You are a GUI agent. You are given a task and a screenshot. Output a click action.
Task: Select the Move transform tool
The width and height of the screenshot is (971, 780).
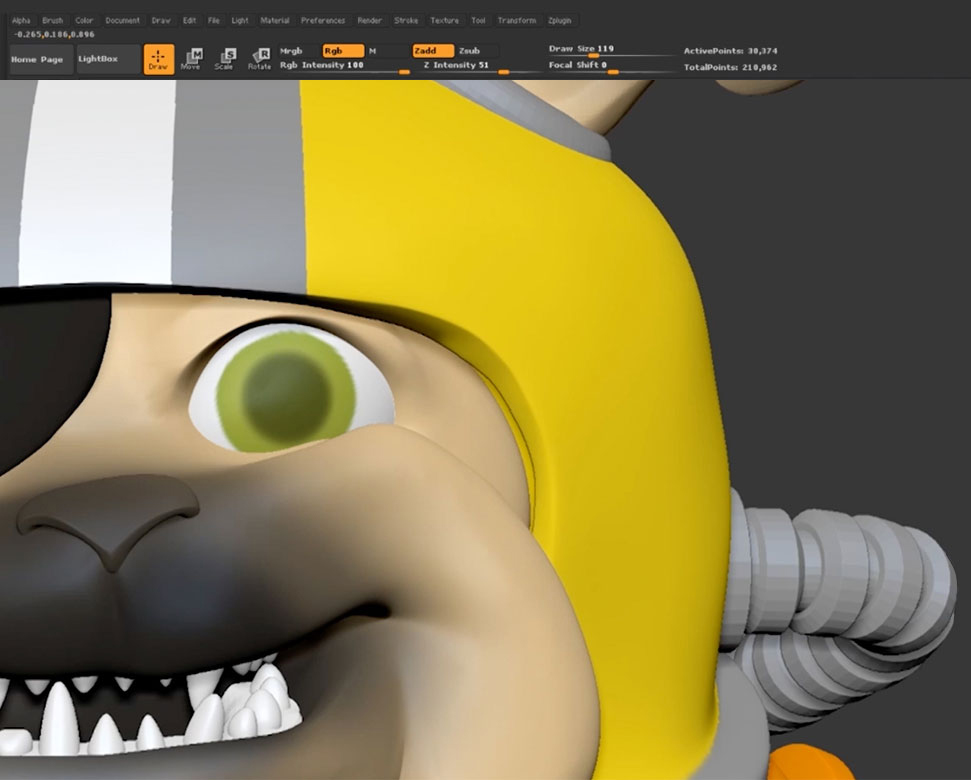click(191, 59)
